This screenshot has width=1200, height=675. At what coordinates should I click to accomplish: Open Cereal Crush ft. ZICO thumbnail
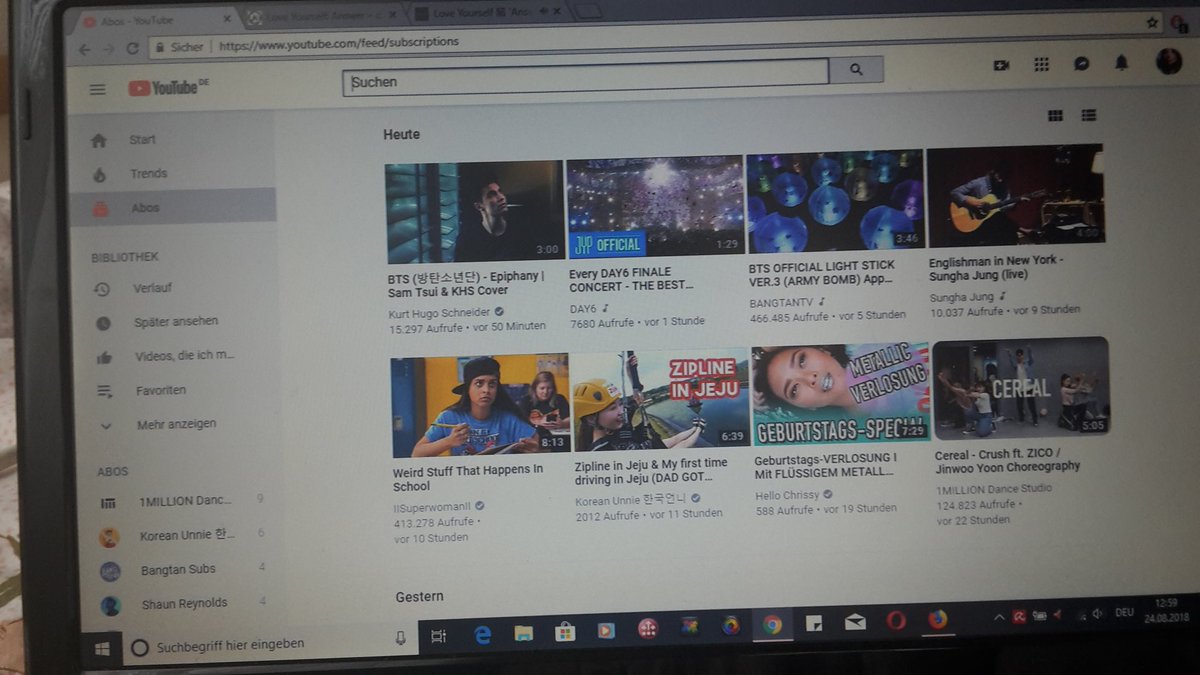pos(1021,387)
